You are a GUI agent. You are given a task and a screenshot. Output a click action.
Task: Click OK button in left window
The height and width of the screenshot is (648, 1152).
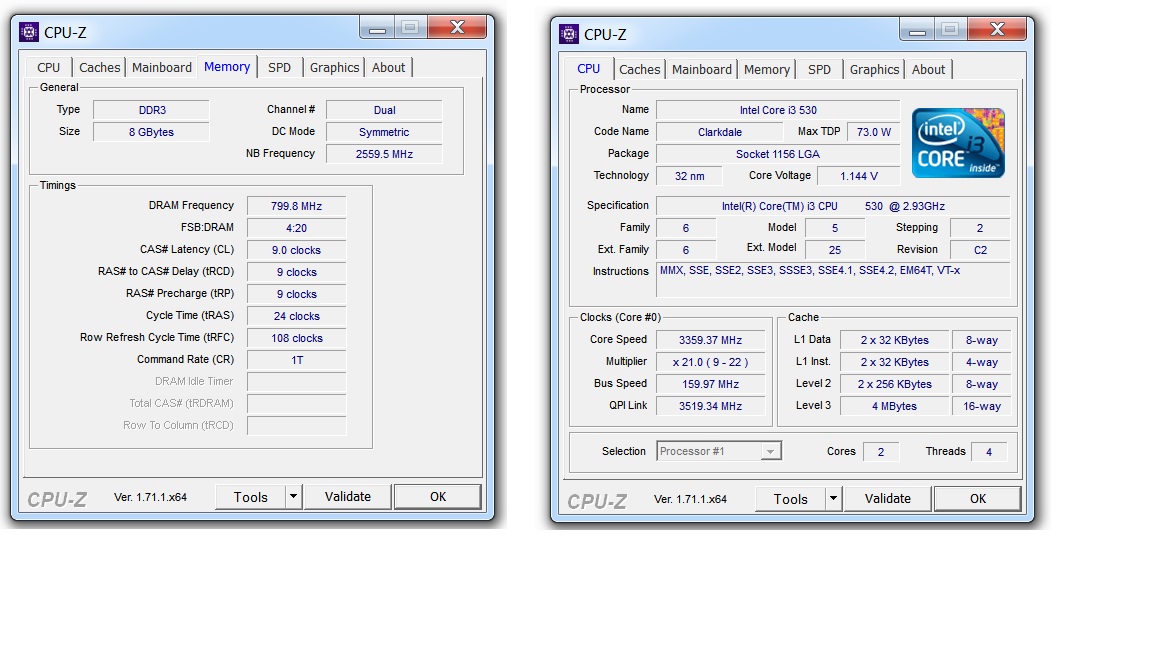tap(438, 497)
